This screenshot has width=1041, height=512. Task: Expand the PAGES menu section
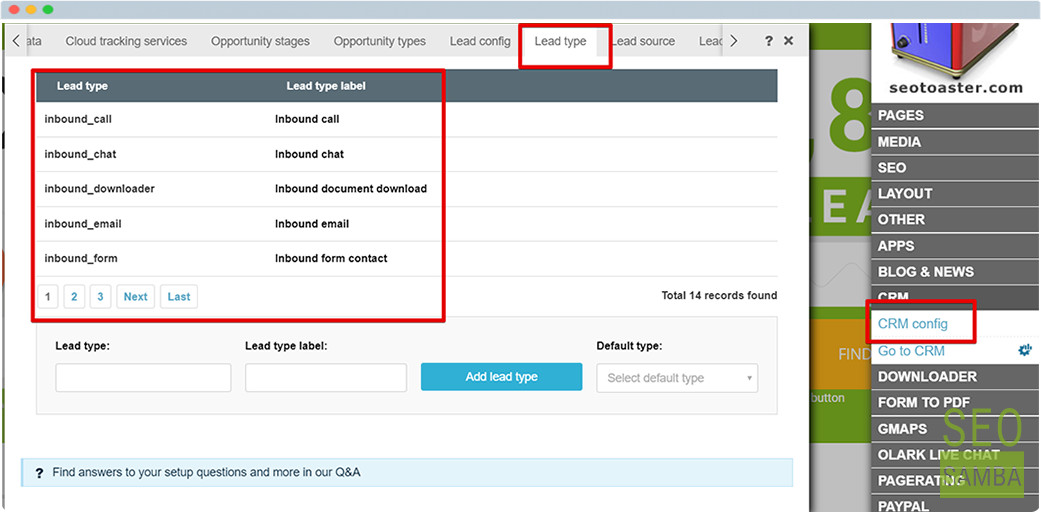(955, 116)
